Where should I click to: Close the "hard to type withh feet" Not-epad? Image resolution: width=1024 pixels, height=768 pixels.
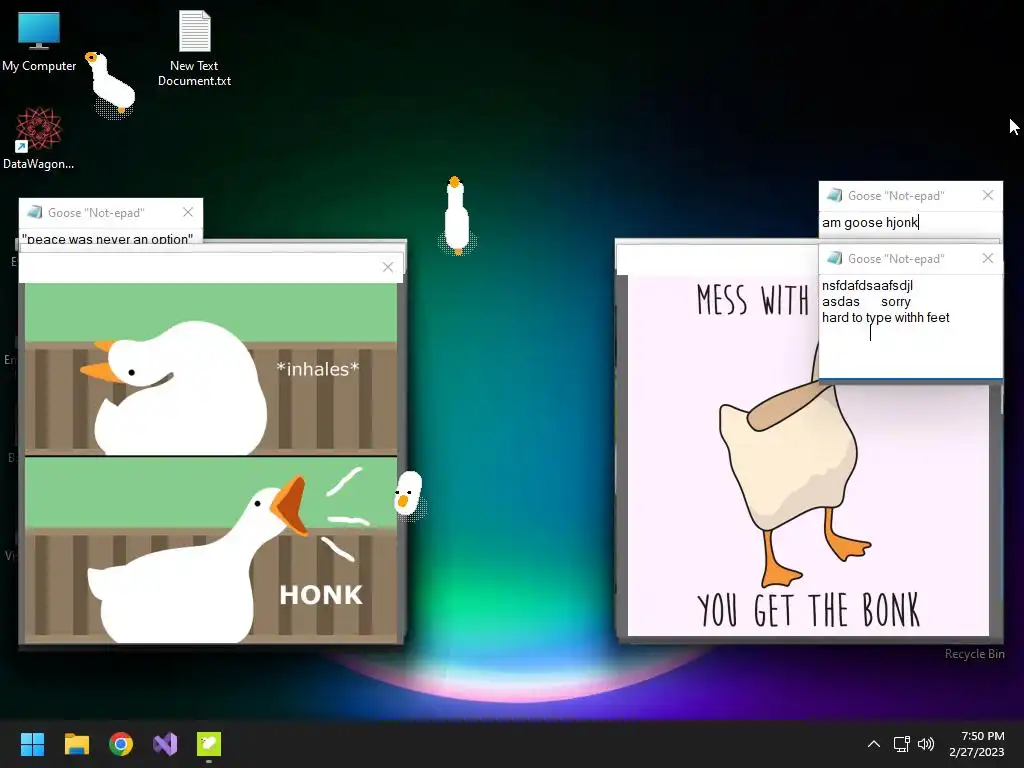click(988, 259)
